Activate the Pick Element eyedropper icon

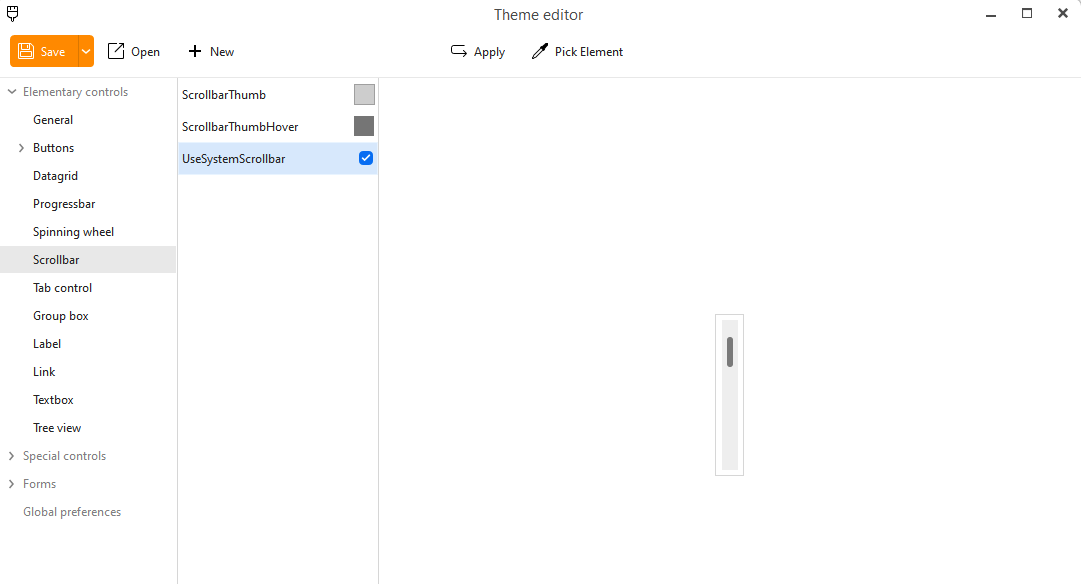point(540,51)
